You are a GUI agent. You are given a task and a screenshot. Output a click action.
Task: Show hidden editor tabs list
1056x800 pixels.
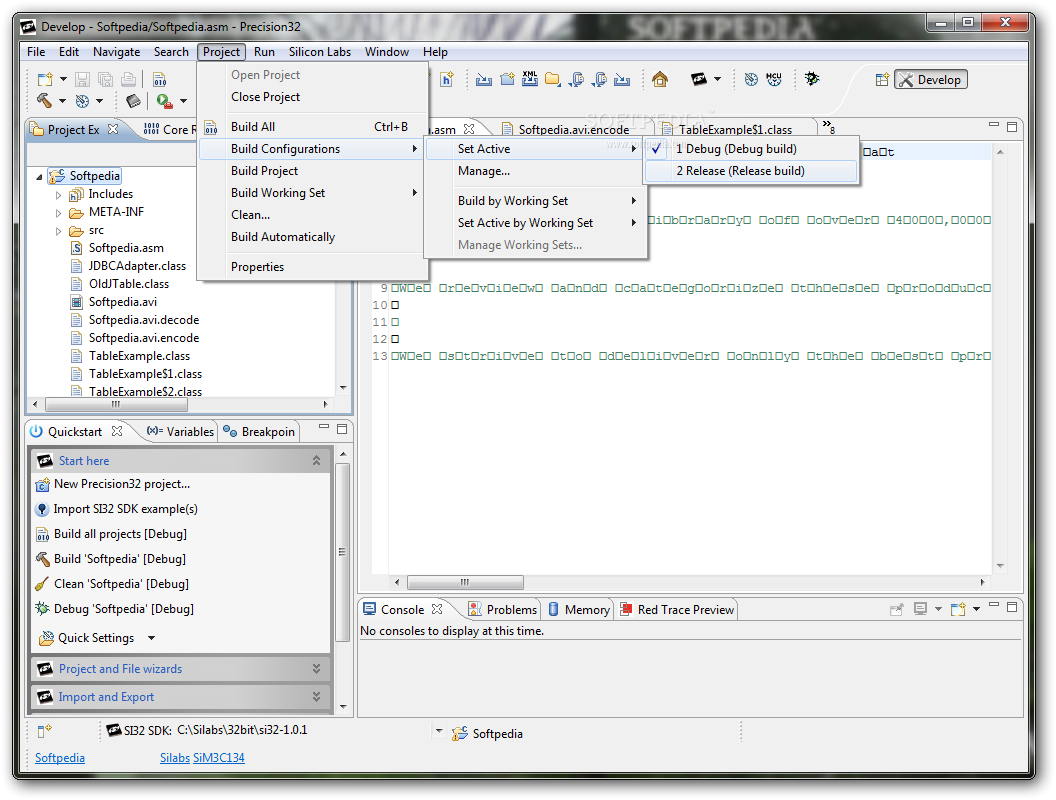828,126
